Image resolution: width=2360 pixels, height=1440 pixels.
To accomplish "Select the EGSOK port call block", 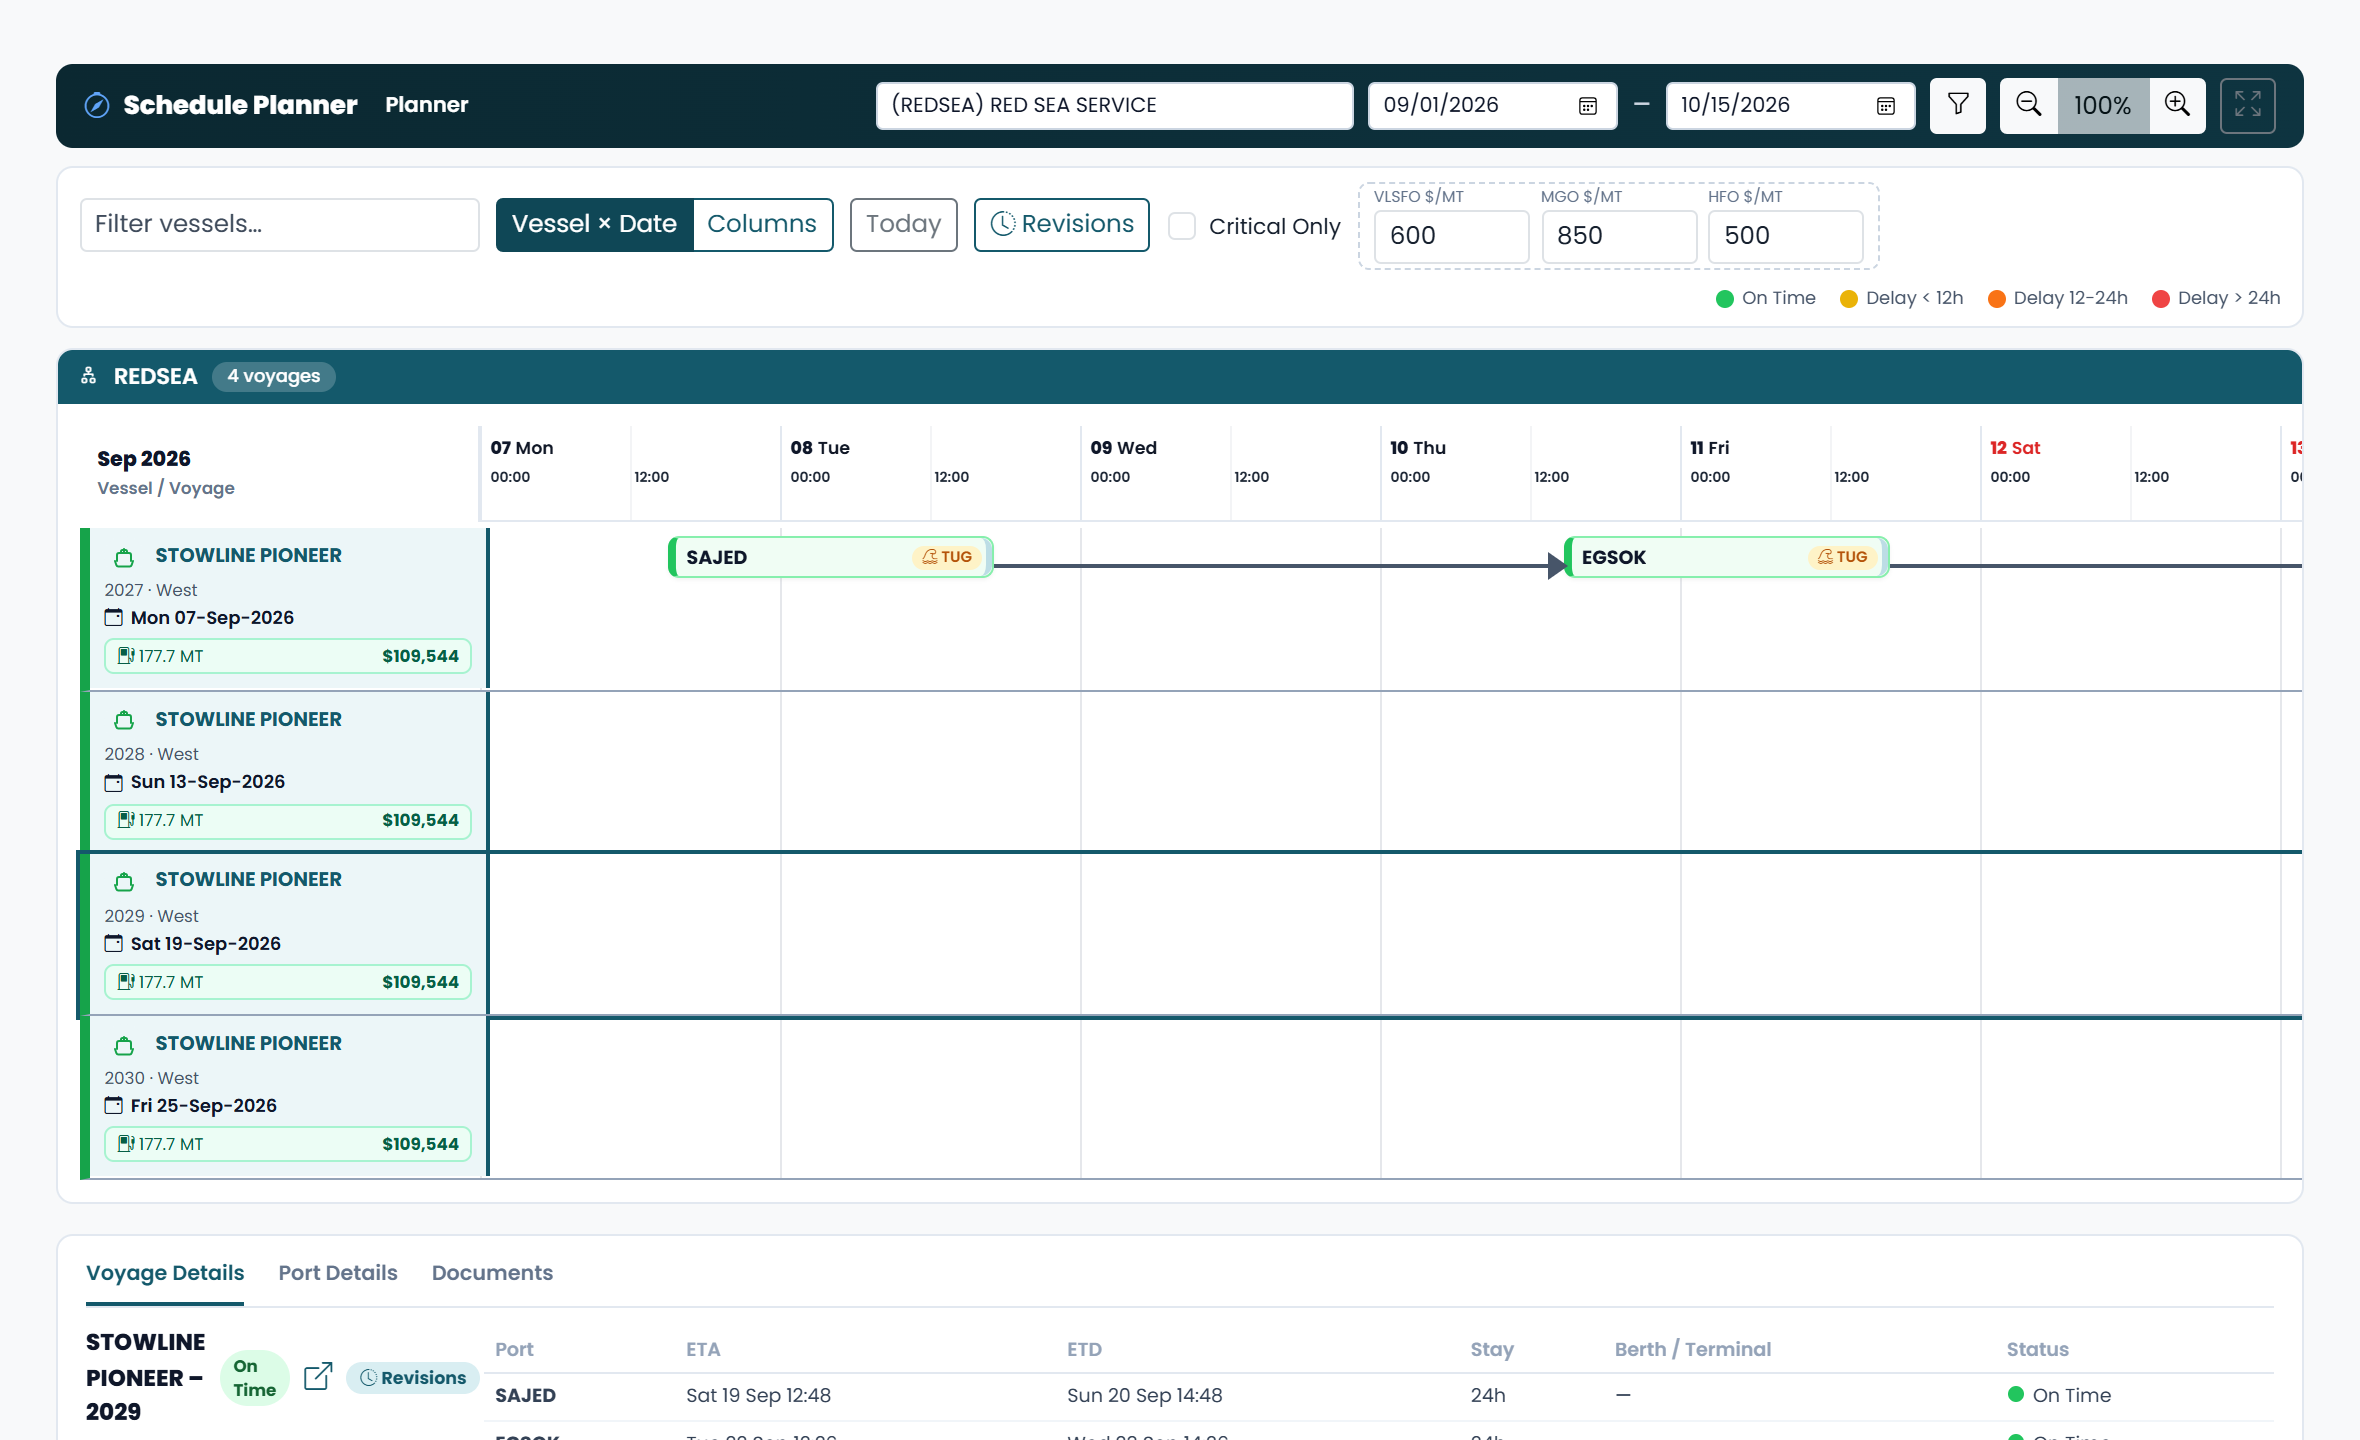I will pos(1725,557).
